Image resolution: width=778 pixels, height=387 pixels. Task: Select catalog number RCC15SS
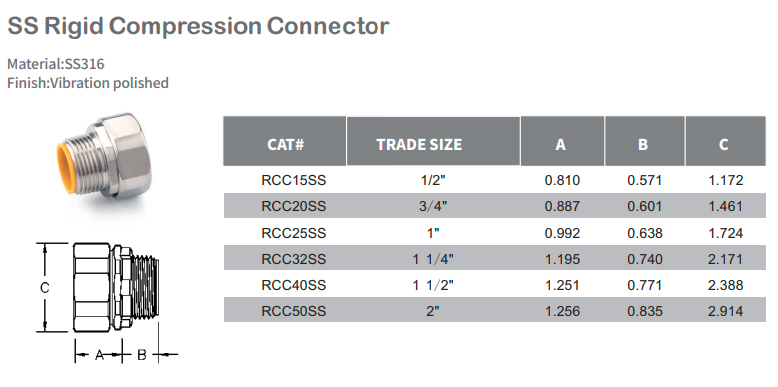click(x=294, y=180)
